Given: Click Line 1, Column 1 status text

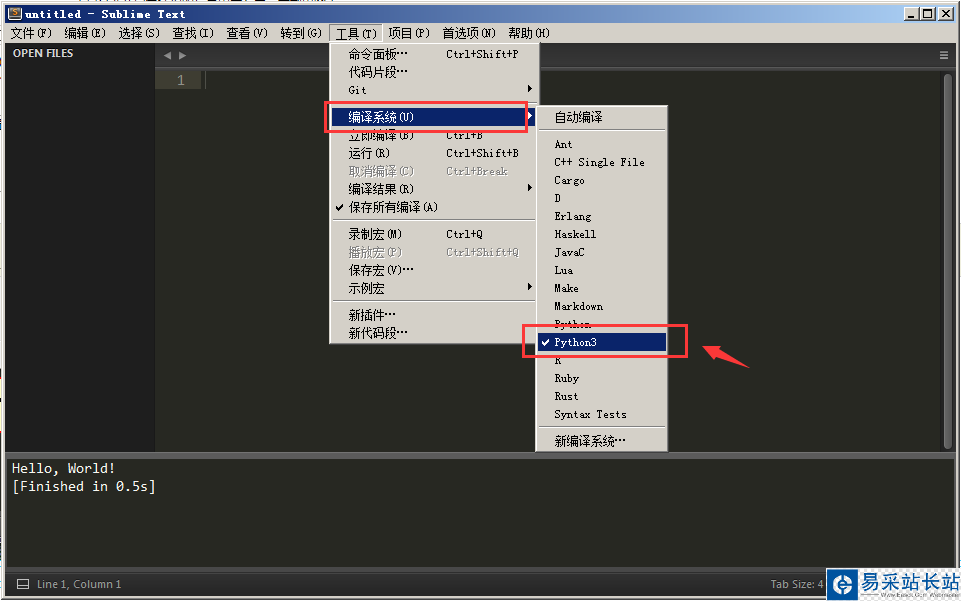Looking at the screenshot, I should pyautogui.click(x=79, y=584).
